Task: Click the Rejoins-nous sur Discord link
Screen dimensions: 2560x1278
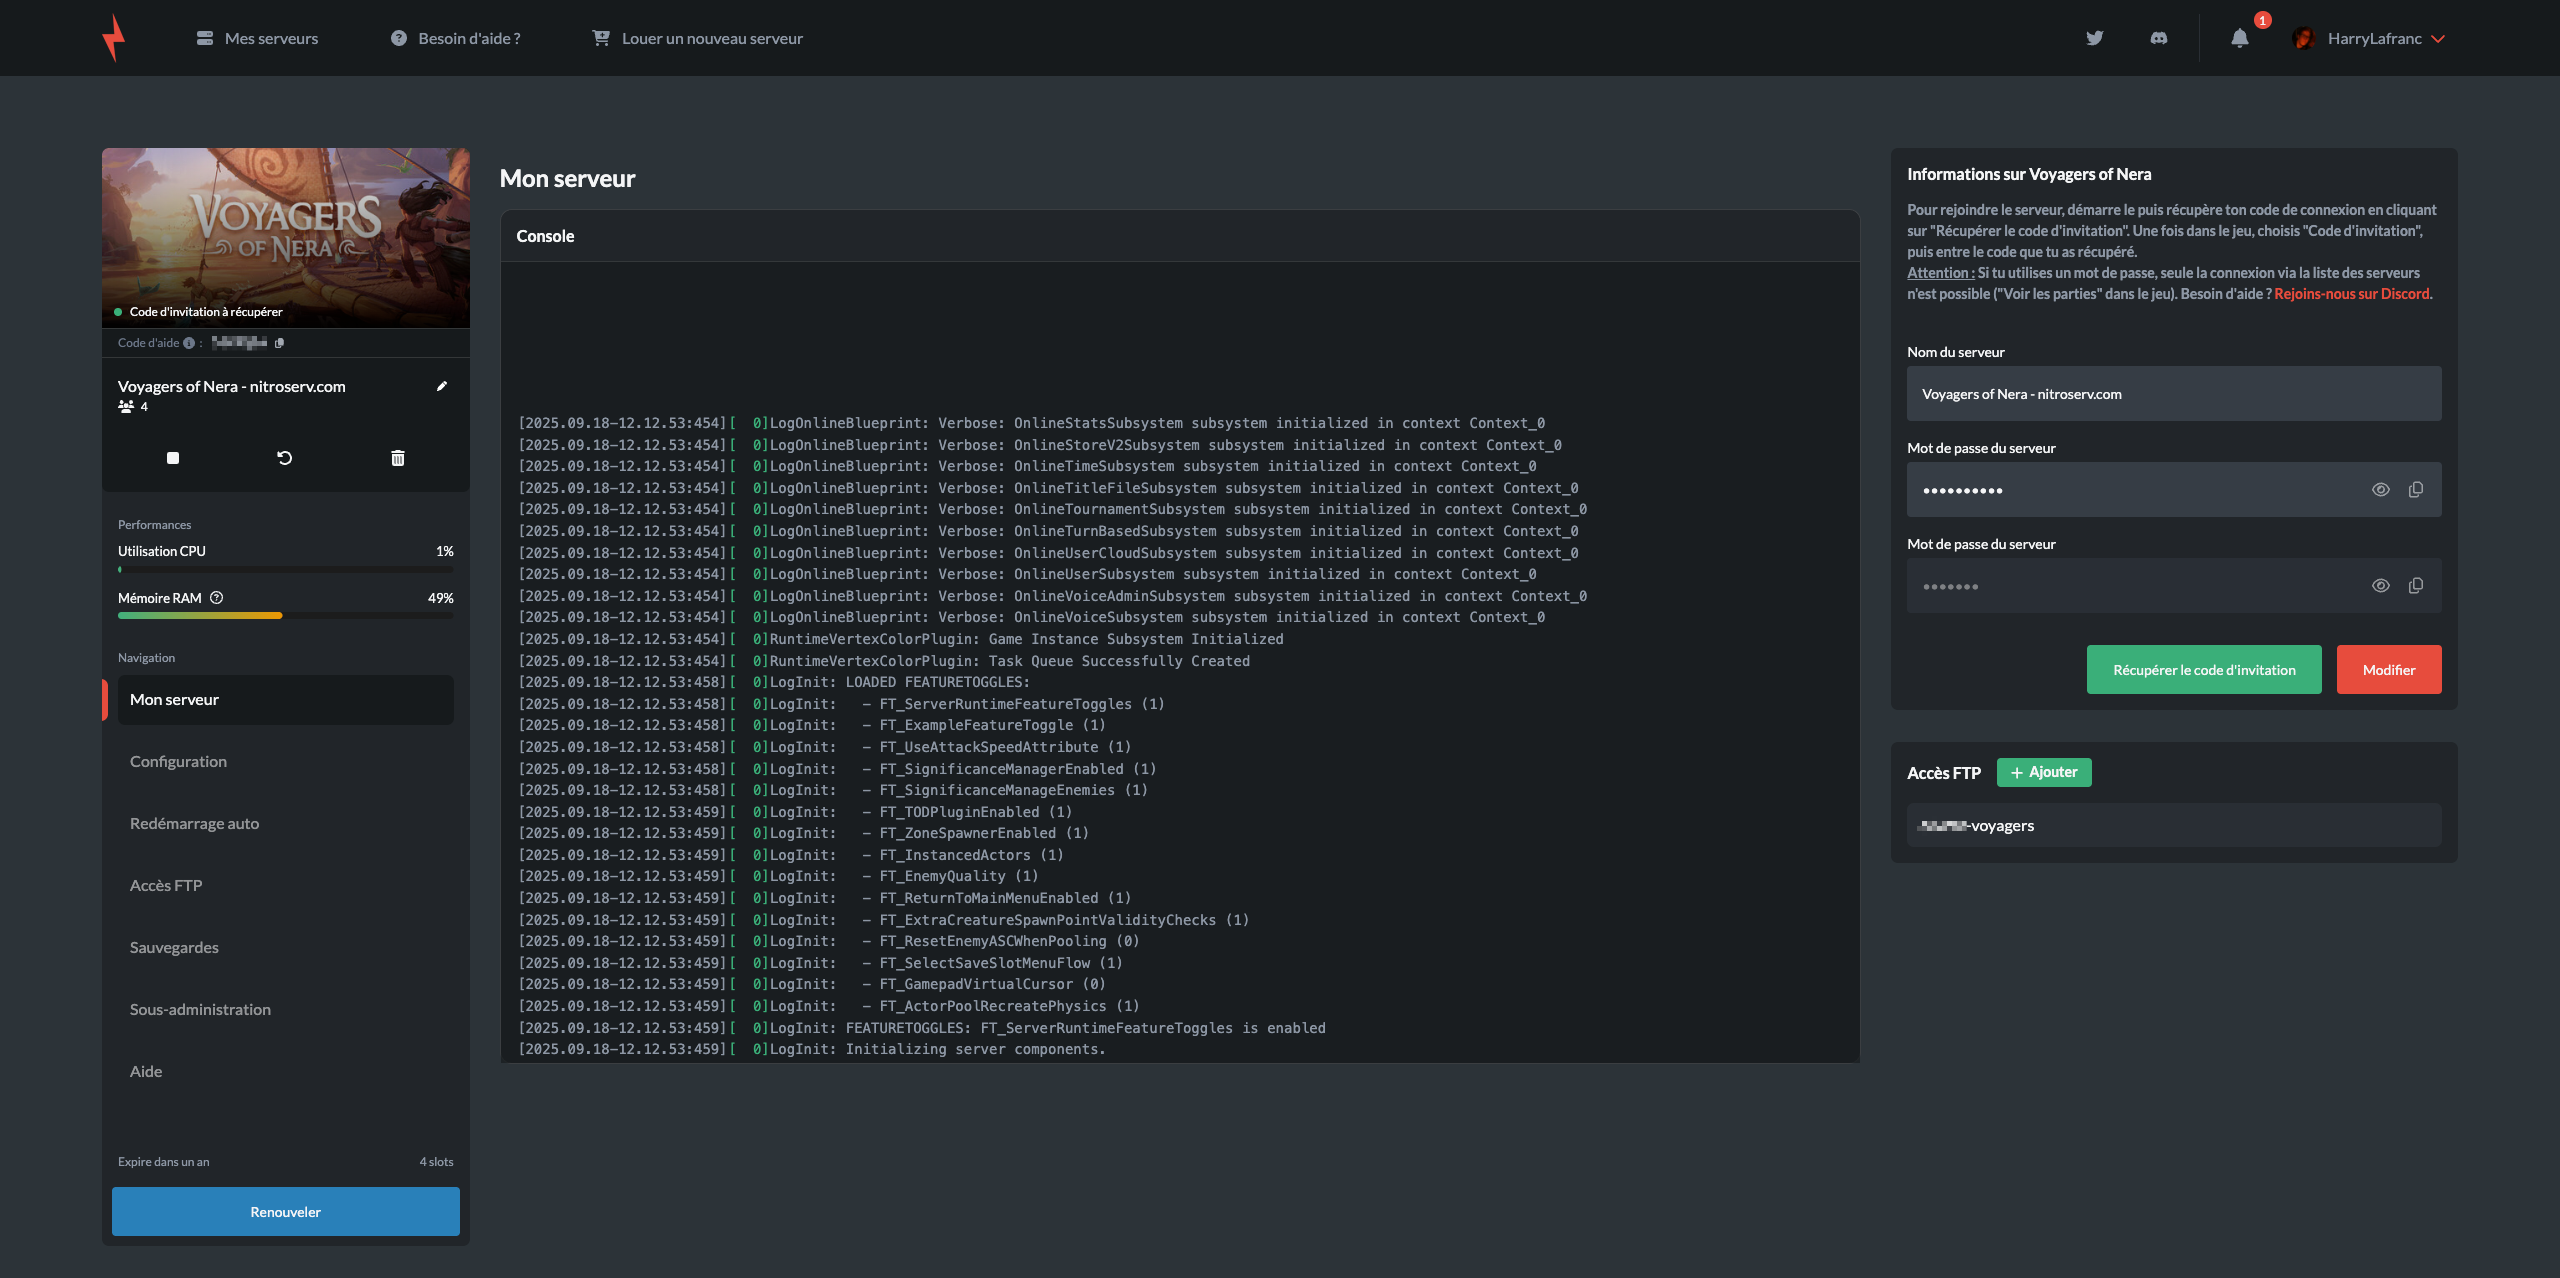Action: pos(2352,294)
